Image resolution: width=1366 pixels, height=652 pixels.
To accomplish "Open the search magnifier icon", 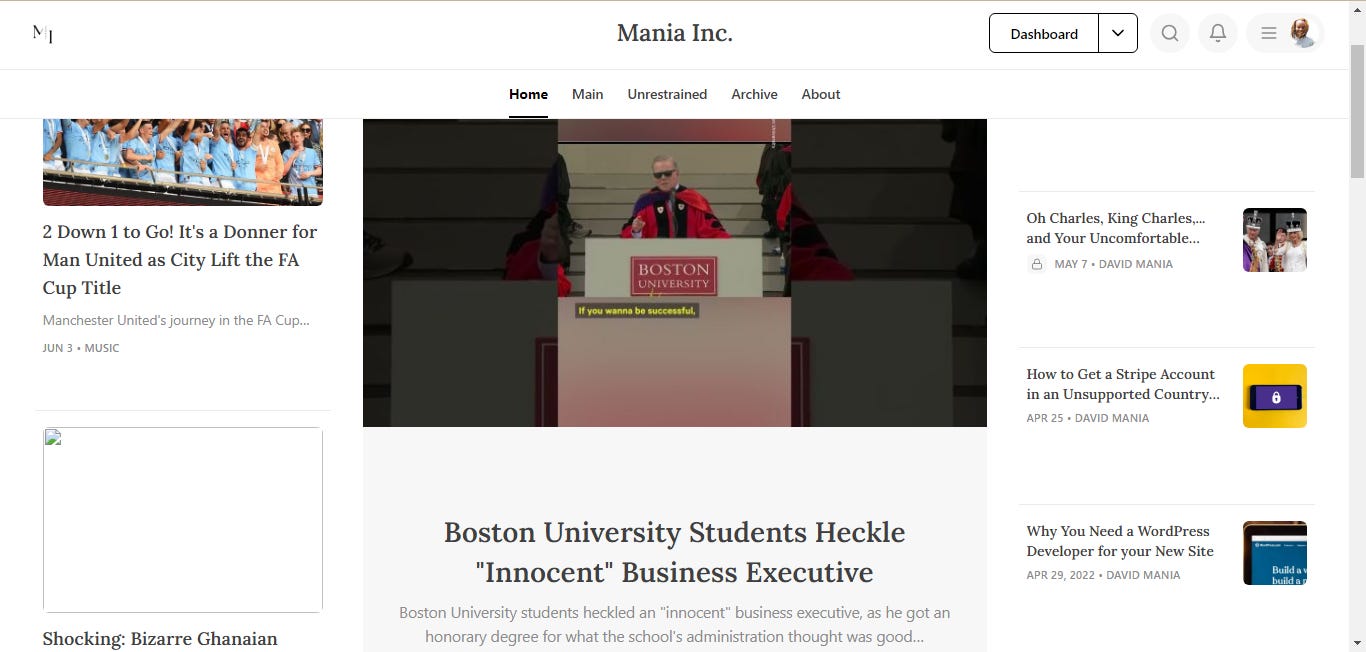I will tap(1169, 33).
